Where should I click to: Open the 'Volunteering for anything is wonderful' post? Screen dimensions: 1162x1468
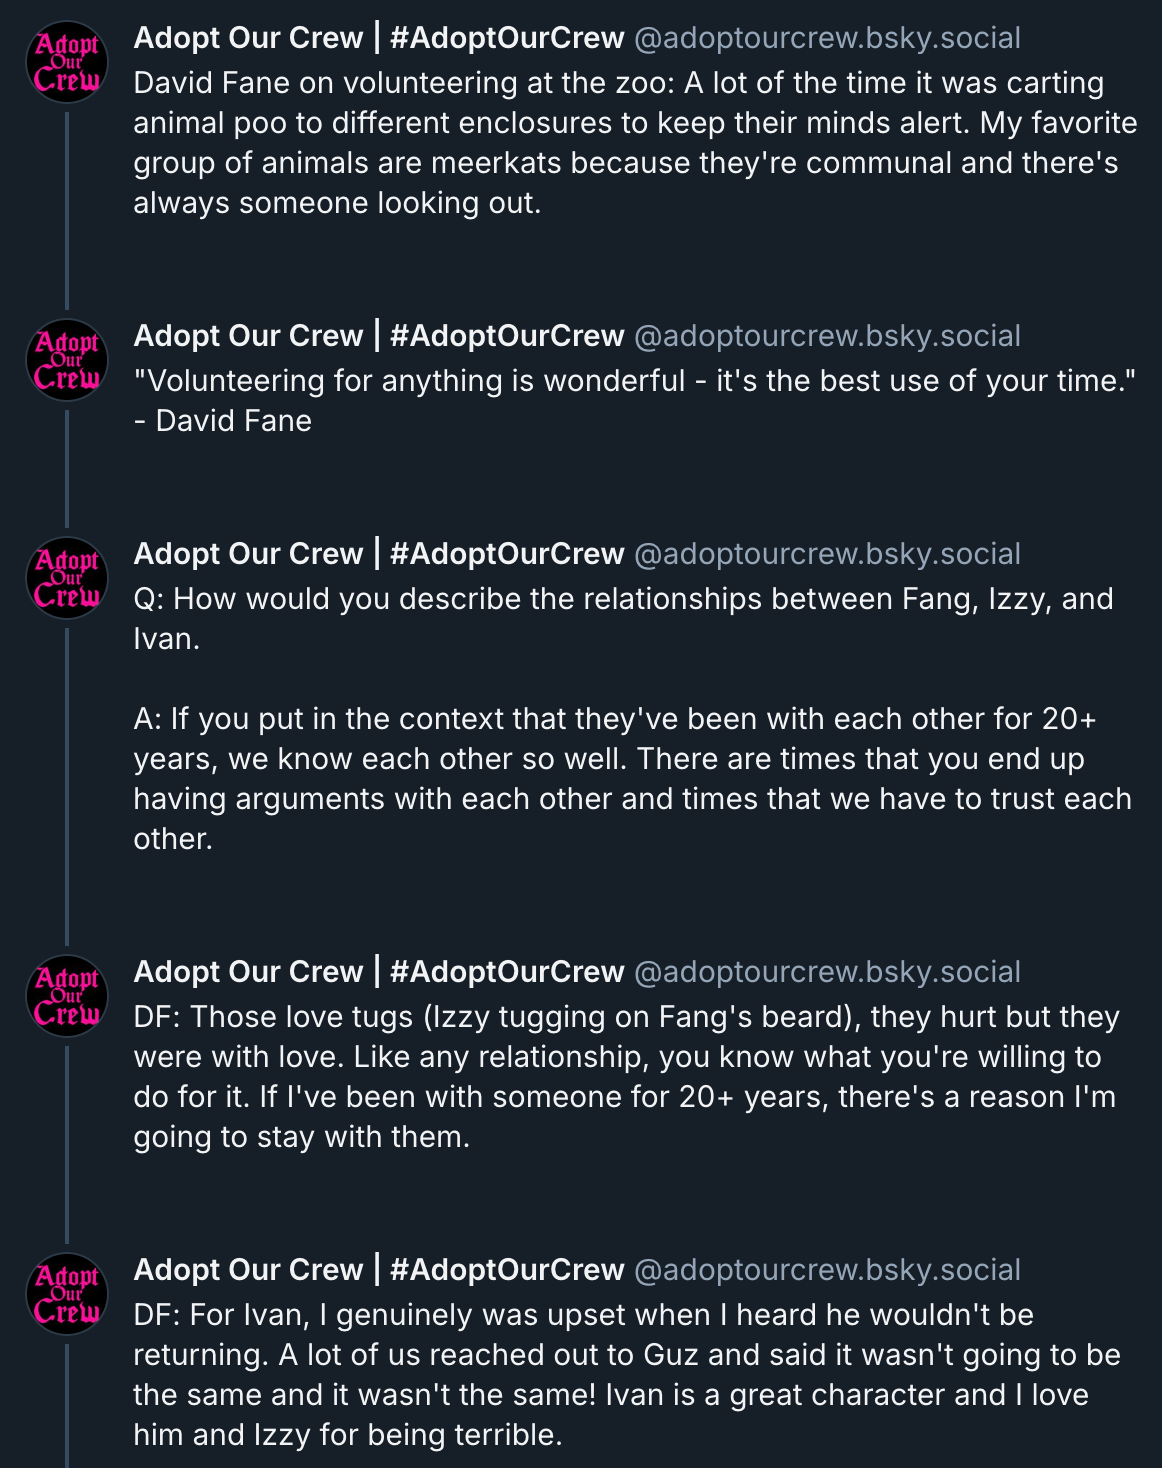pyautogui.click(x=634, y=401)
